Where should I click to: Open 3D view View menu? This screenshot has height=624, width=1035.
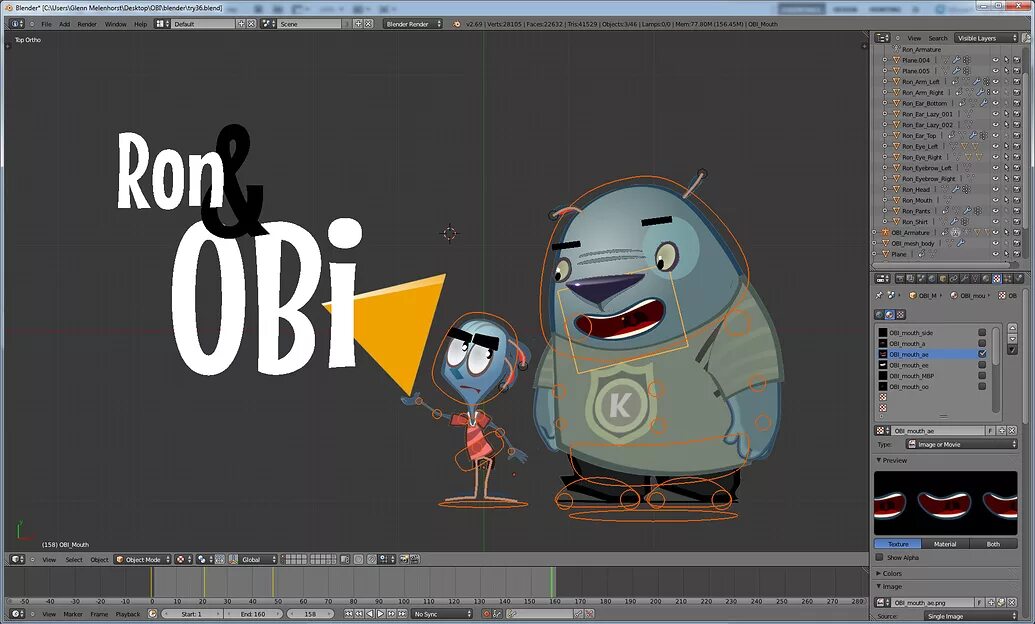[x=50, y=559]
